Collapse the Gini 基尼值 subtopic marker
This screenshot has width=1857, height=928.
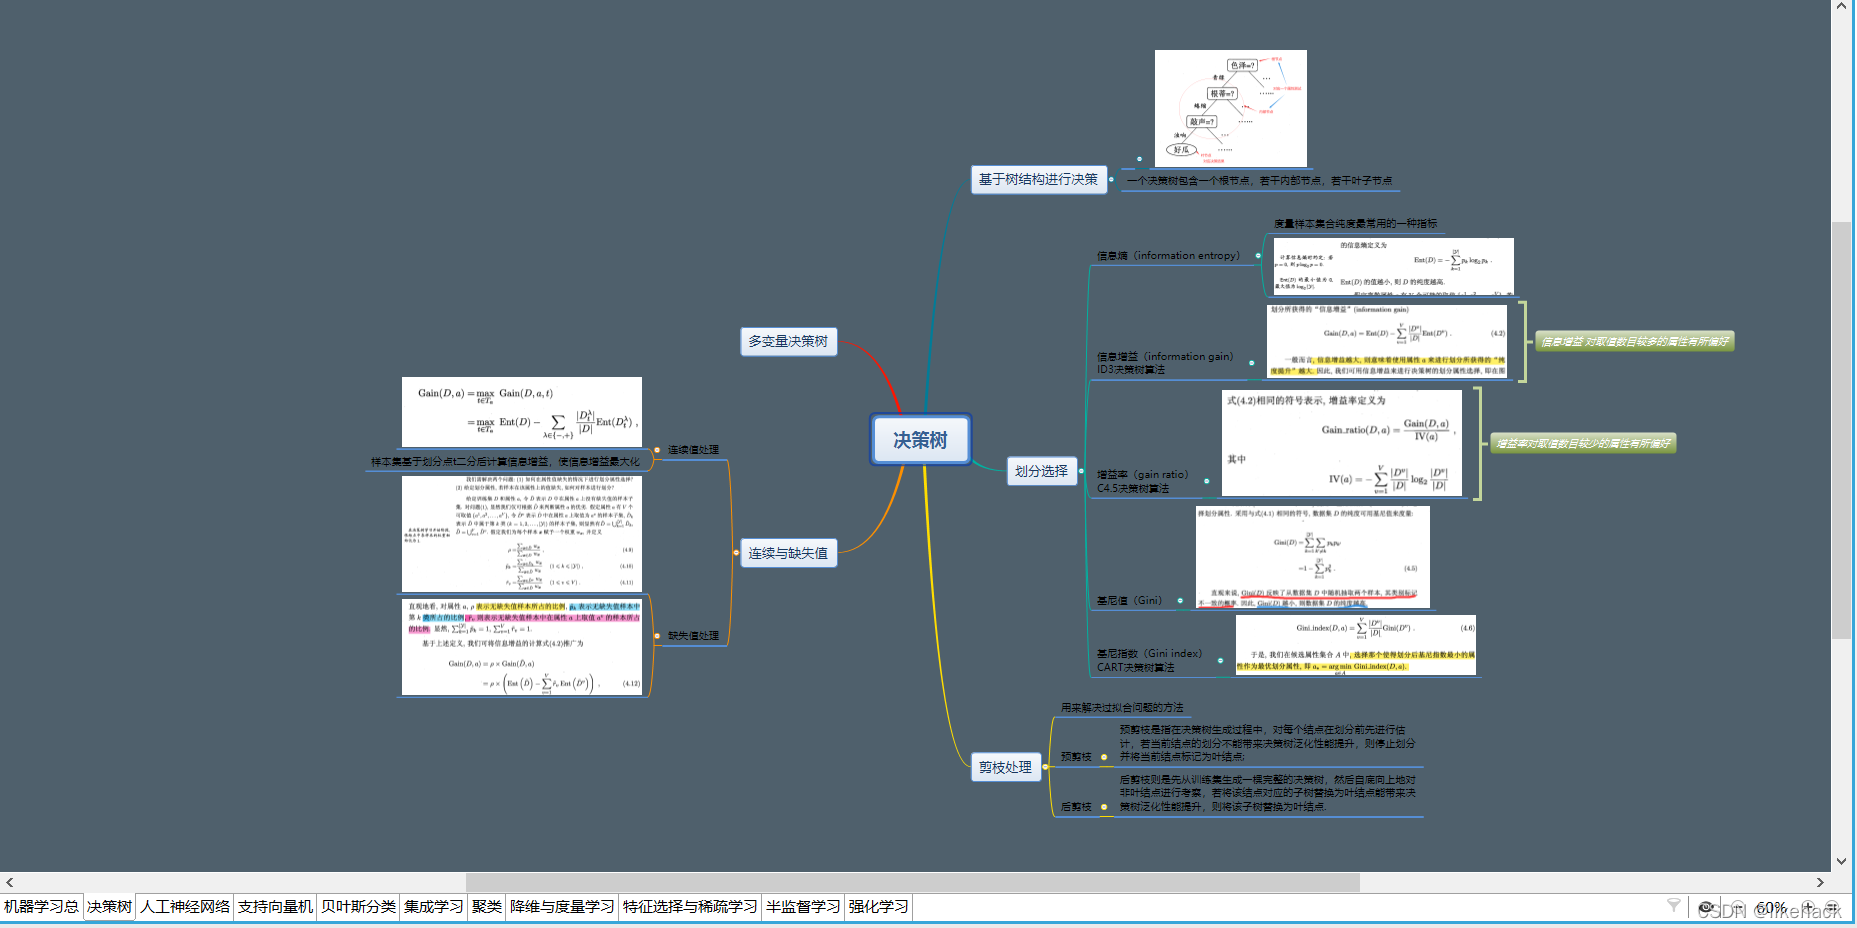point(1180,601)
